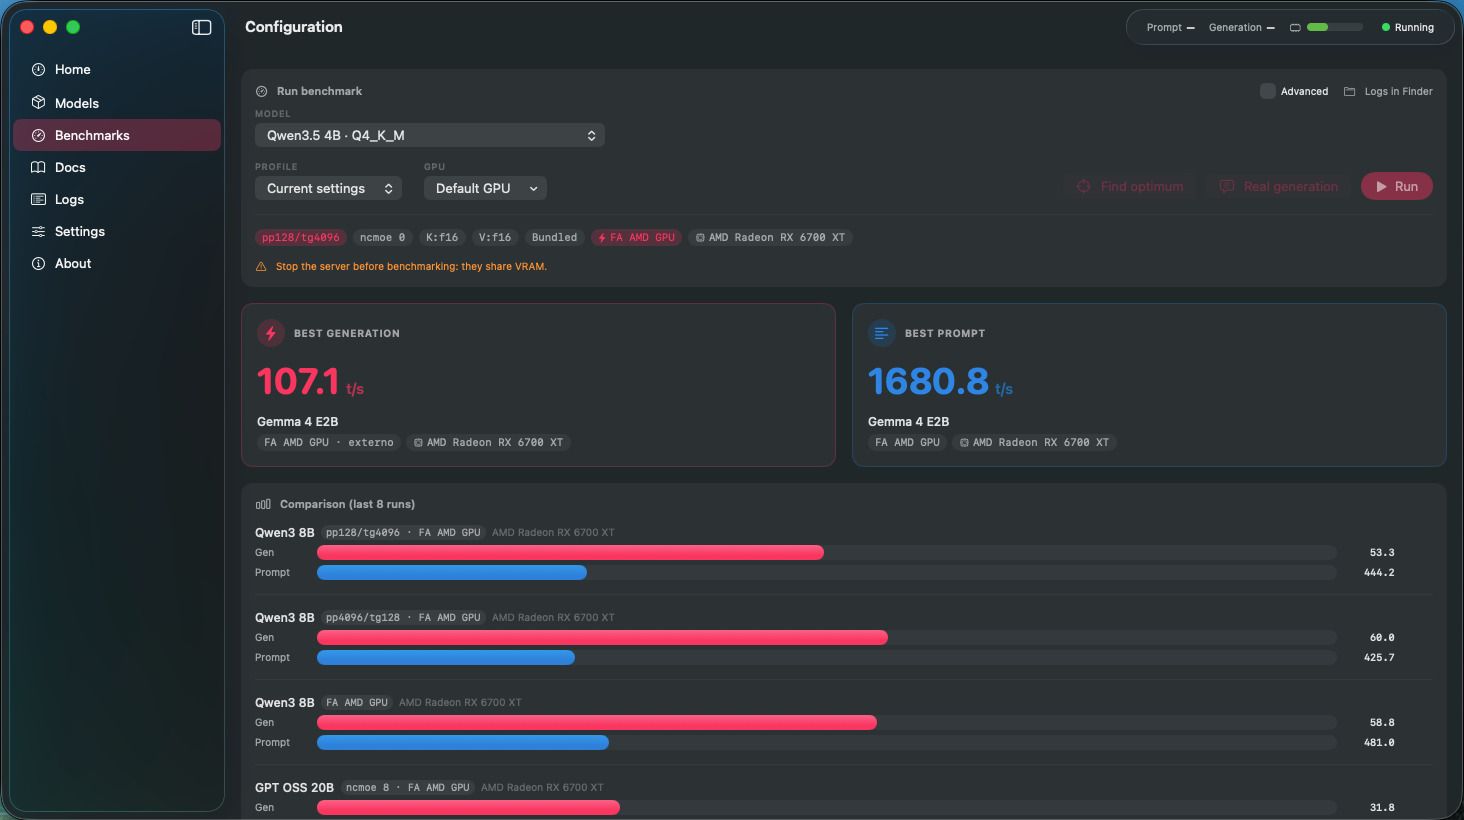Click first Qwen3 8B Gen bar, 53.3
1464x820 pixels.
570,552
